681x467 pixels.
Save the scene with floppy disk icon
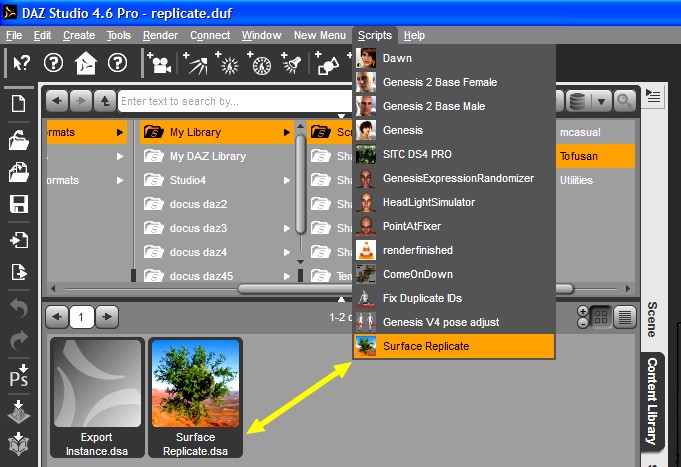point(19,204)
